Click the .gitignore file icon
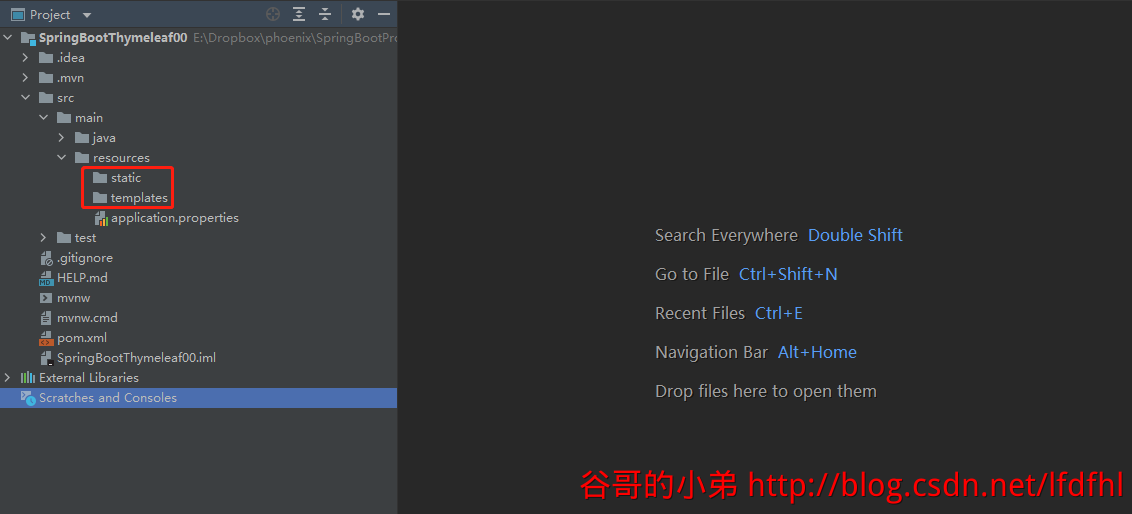Image resolution: width=1132 pixels, height=514 pixels. [46, 258]
